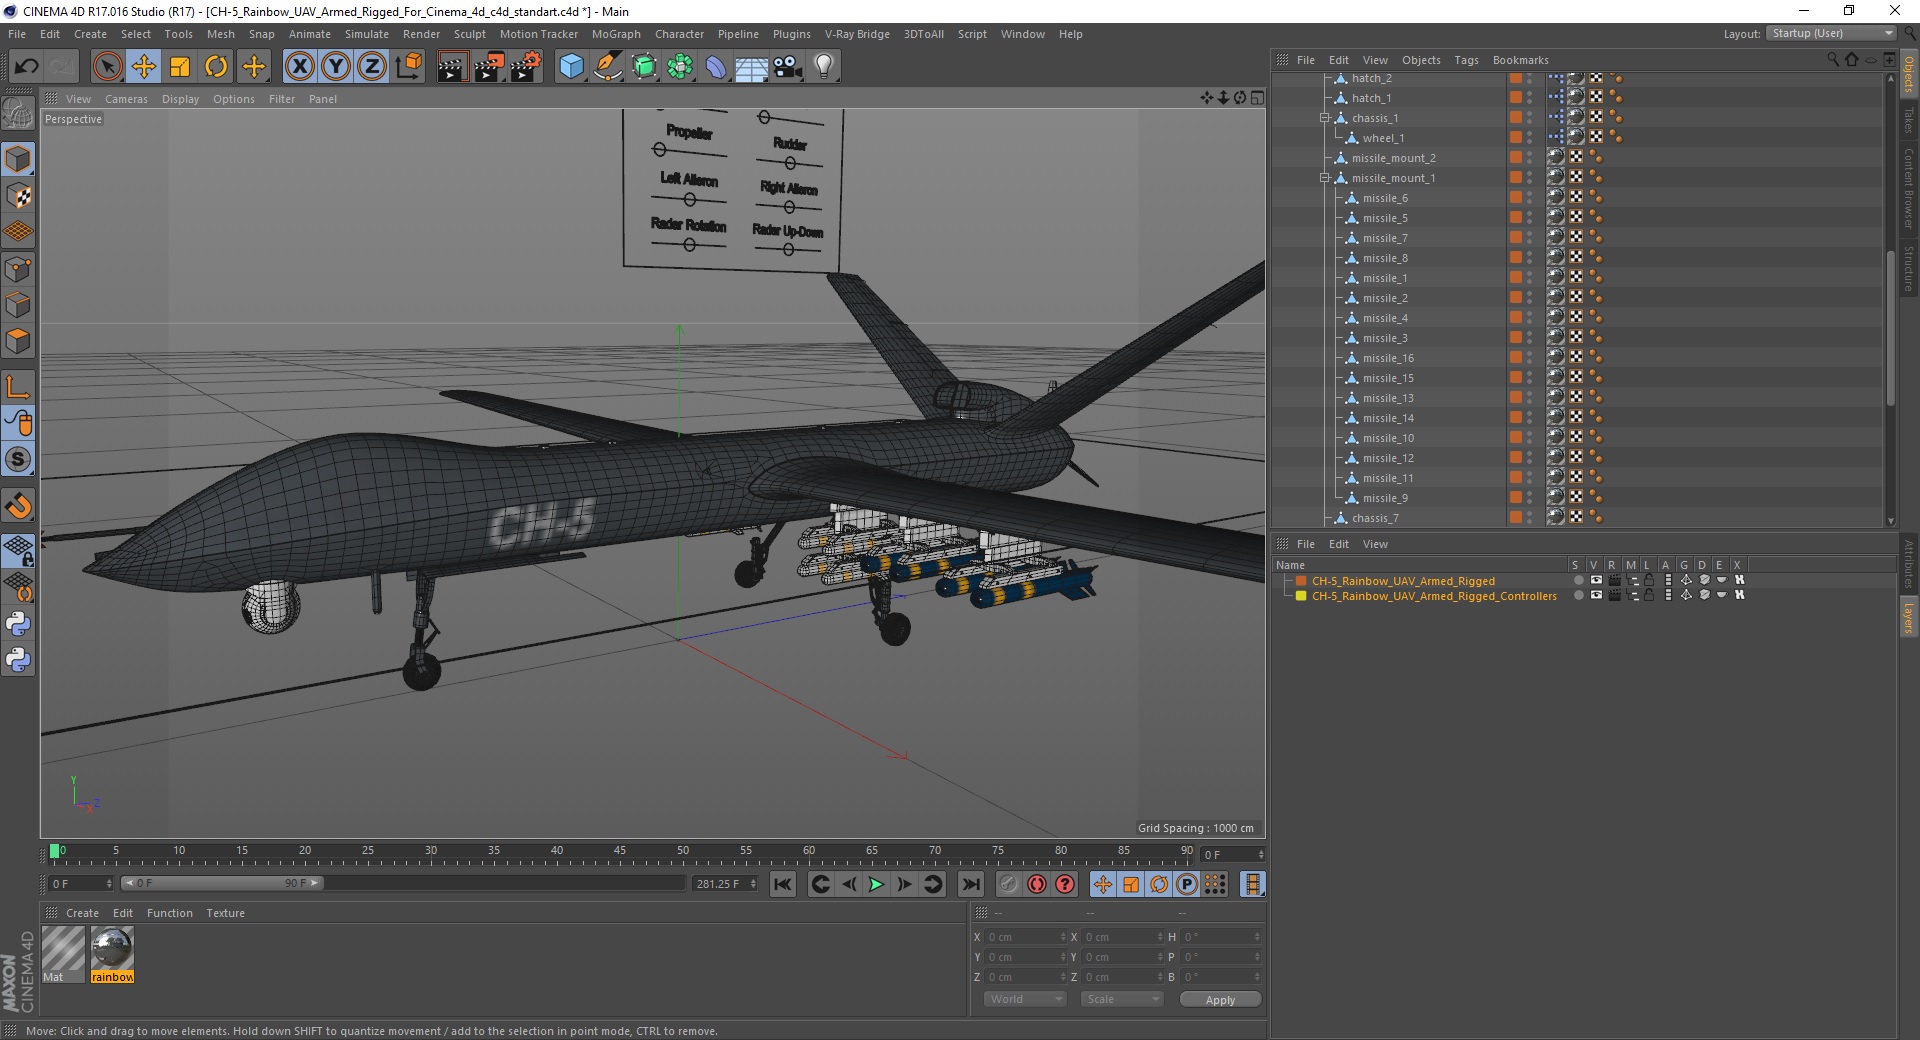Render the active view

pyautogui.click(x=452, y=67)
